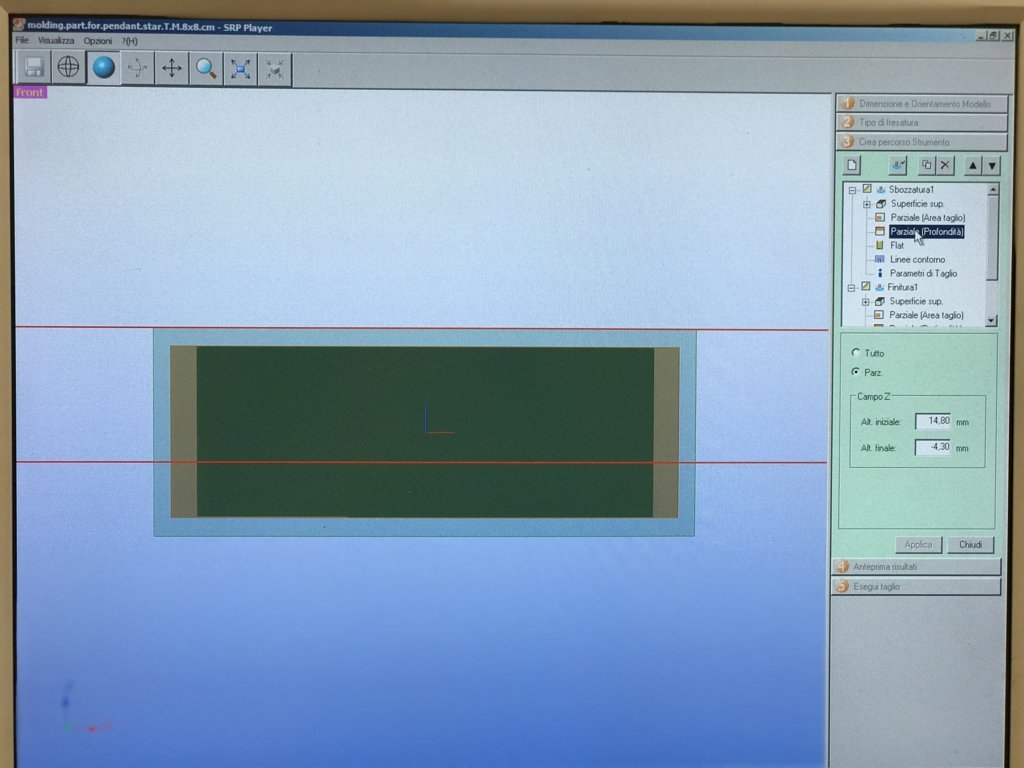The height and width of the screenshot is (768, 1024).
Task: Click the Applica button
Action: click(918, 544)
